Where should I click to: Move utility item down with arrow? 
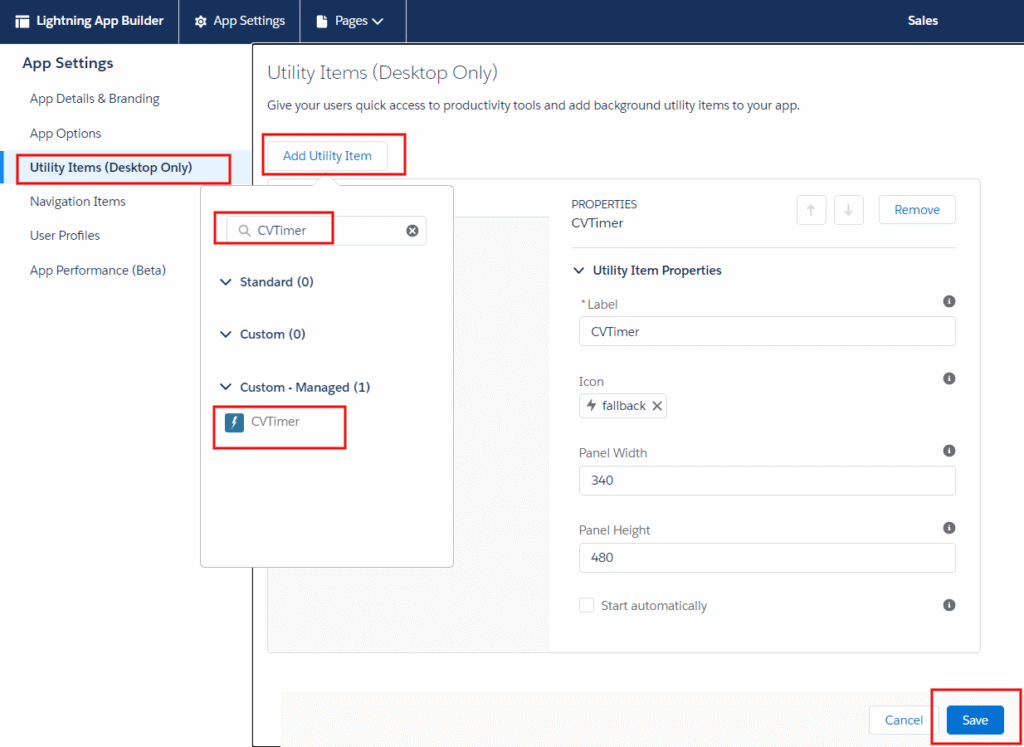coord(848,210)
